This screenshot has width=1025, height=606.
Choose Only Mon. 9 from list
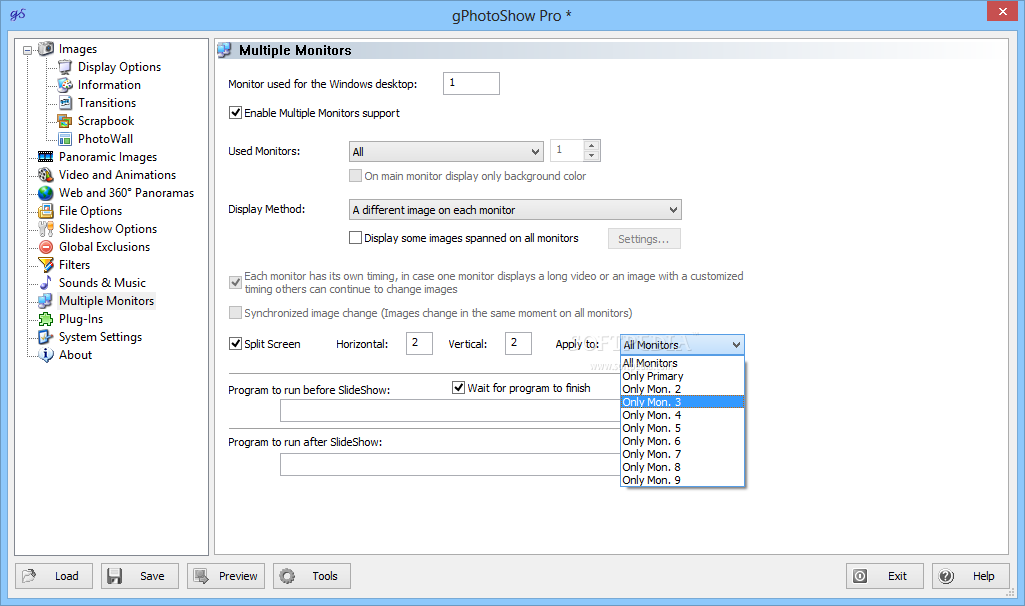tap(682, 480)
